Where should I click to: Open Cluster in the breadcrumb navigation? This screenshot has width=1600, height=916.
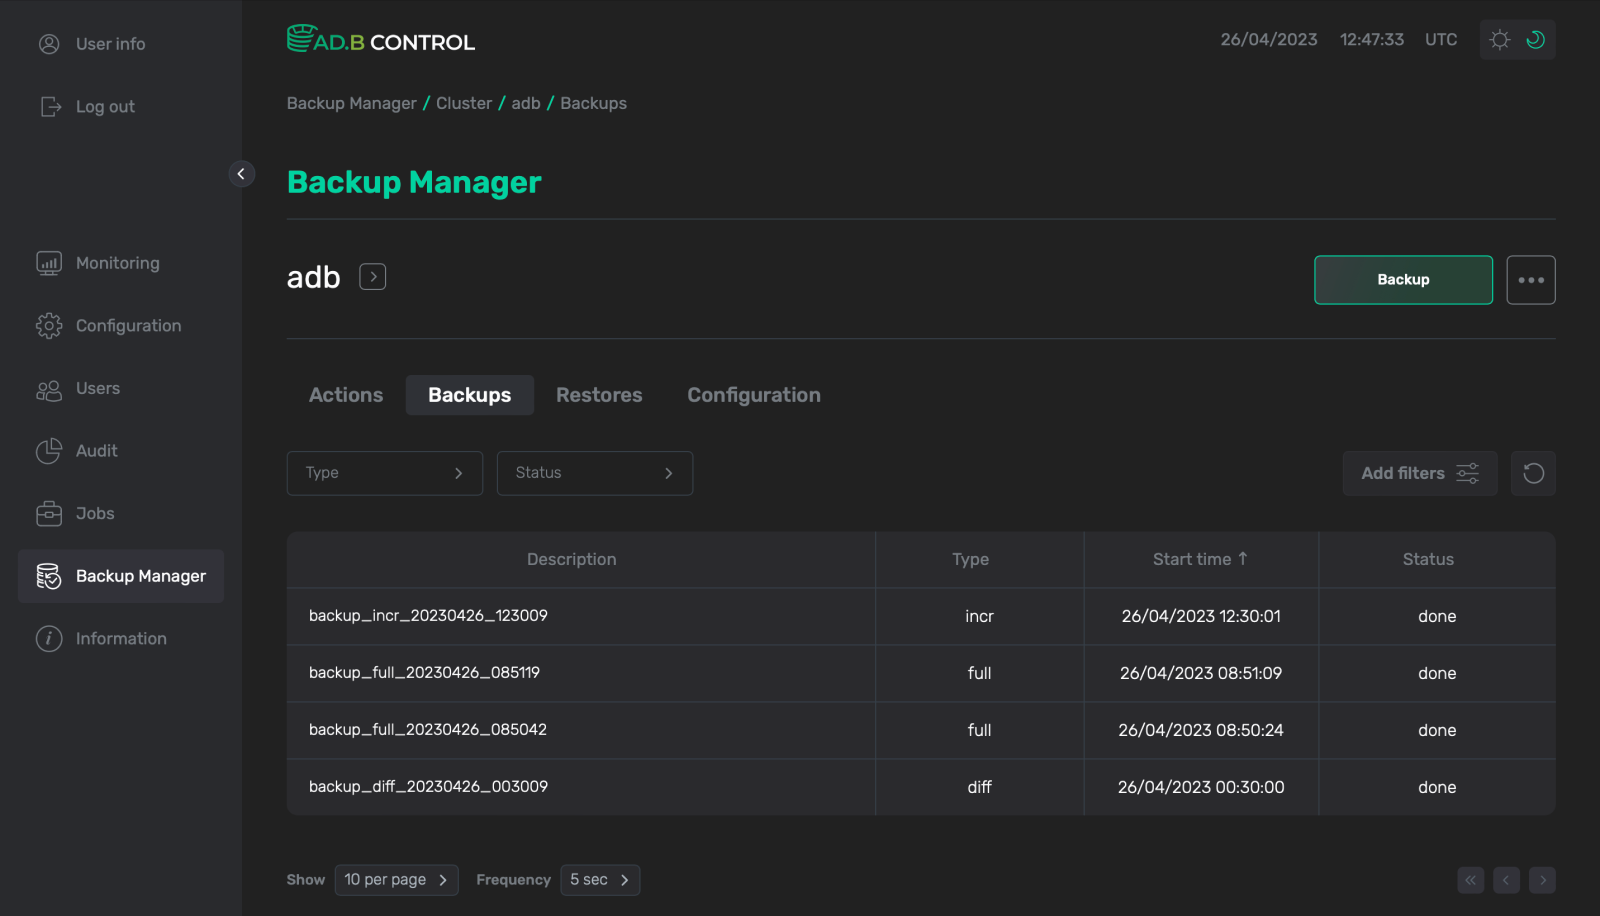click(x=463, y=102)
